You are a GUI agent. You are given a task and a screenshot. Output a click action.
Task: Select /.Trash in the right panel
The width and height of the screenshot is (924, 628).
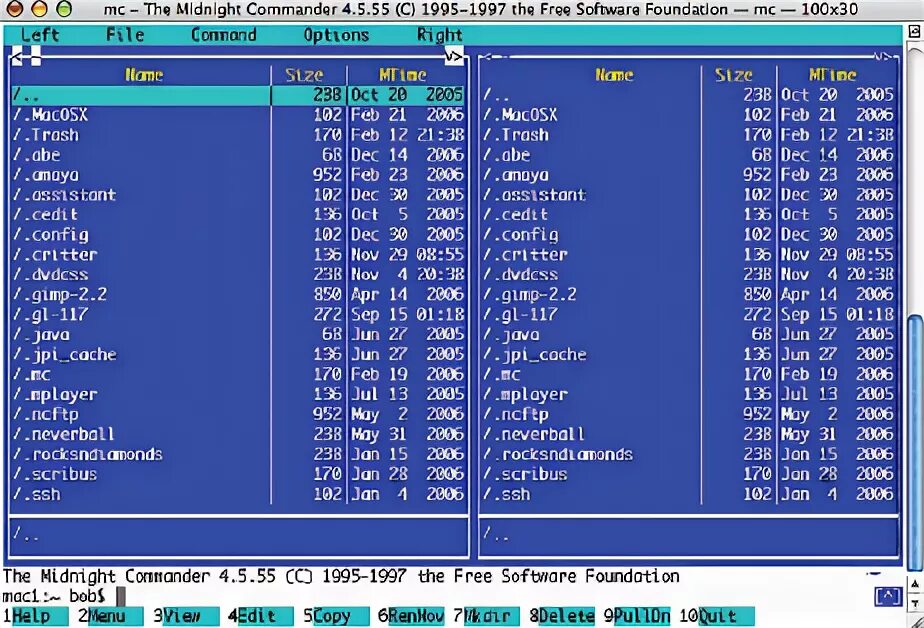coord(688,135)
